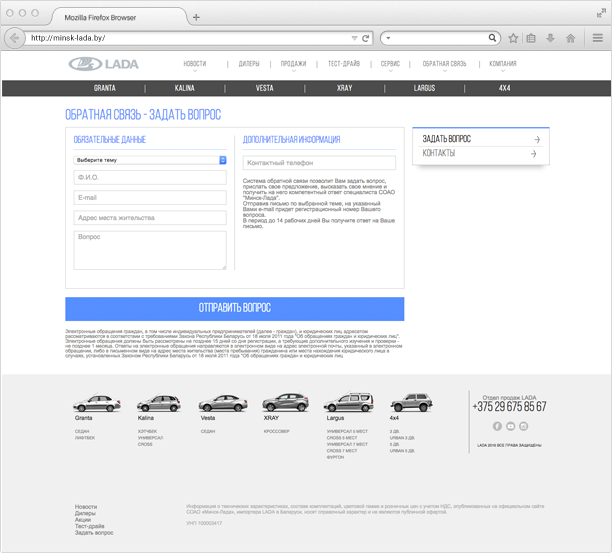This screenshot has height=553, width=612.
Task: Open the ДИЛЕРЫ menu item
Action: (249, 64)
